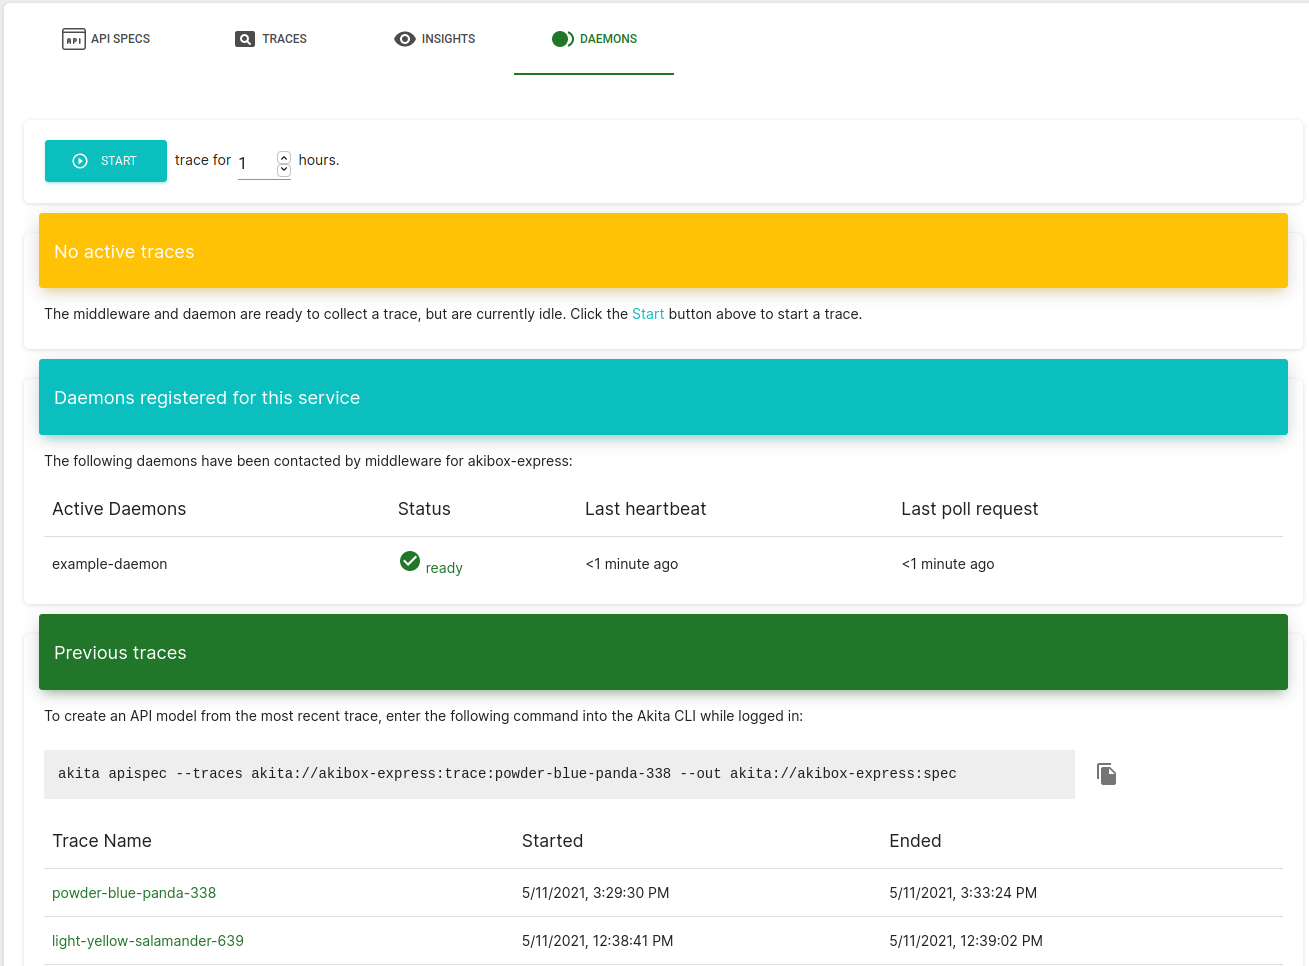Click the Start link in the idle message
The image size is (1309, 966).
pyautogui.click(x=648, y=314)
